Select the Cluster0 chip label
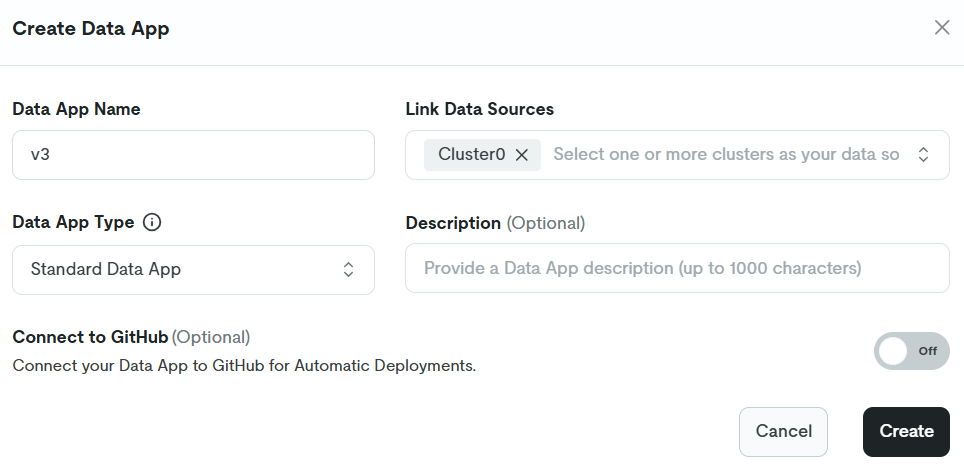The width and height of the screenshot is (964, 472). (471, 155)
